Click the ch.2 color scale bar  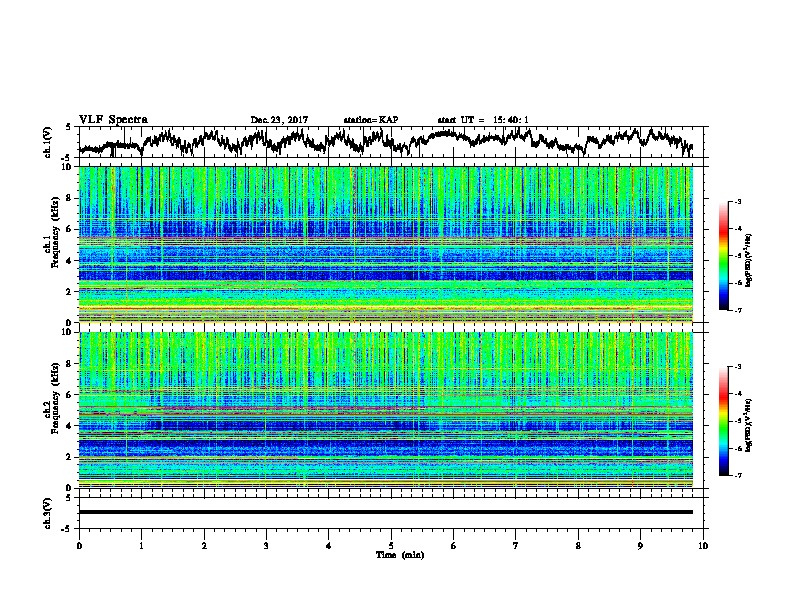tap(723, 421)
